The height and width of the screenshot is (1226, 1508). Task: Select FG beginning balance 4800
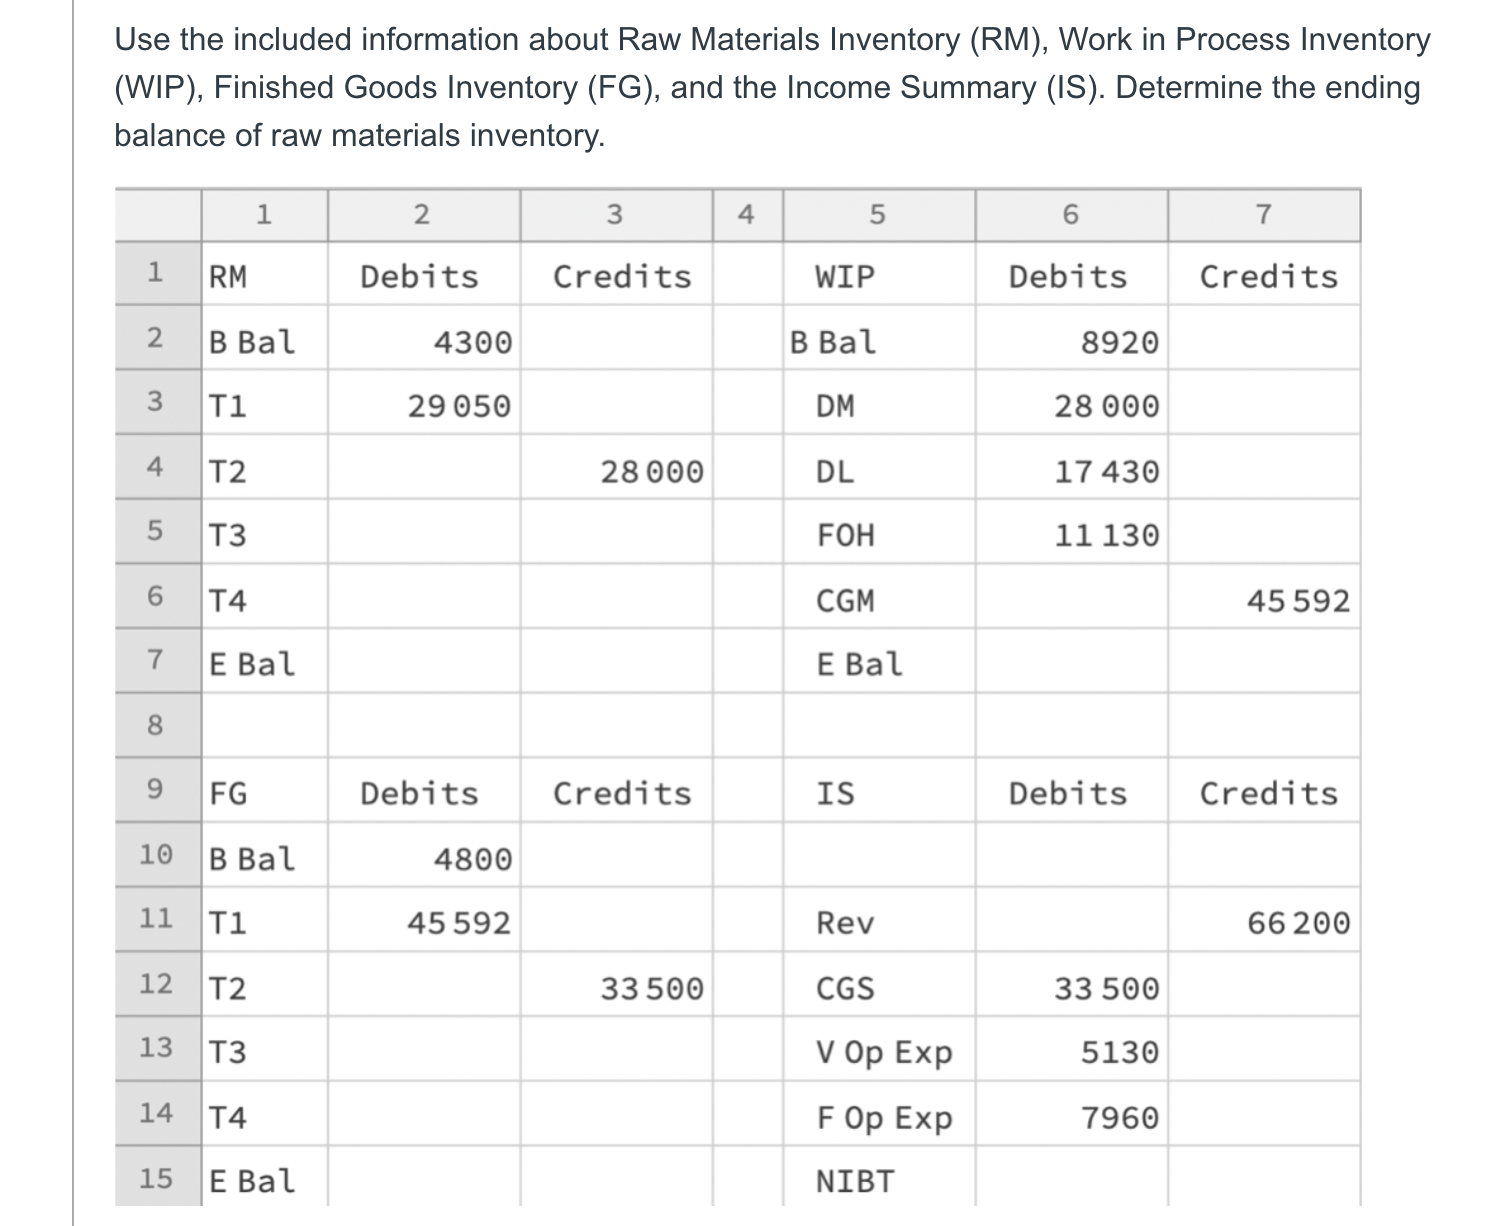tap(424, 854)
